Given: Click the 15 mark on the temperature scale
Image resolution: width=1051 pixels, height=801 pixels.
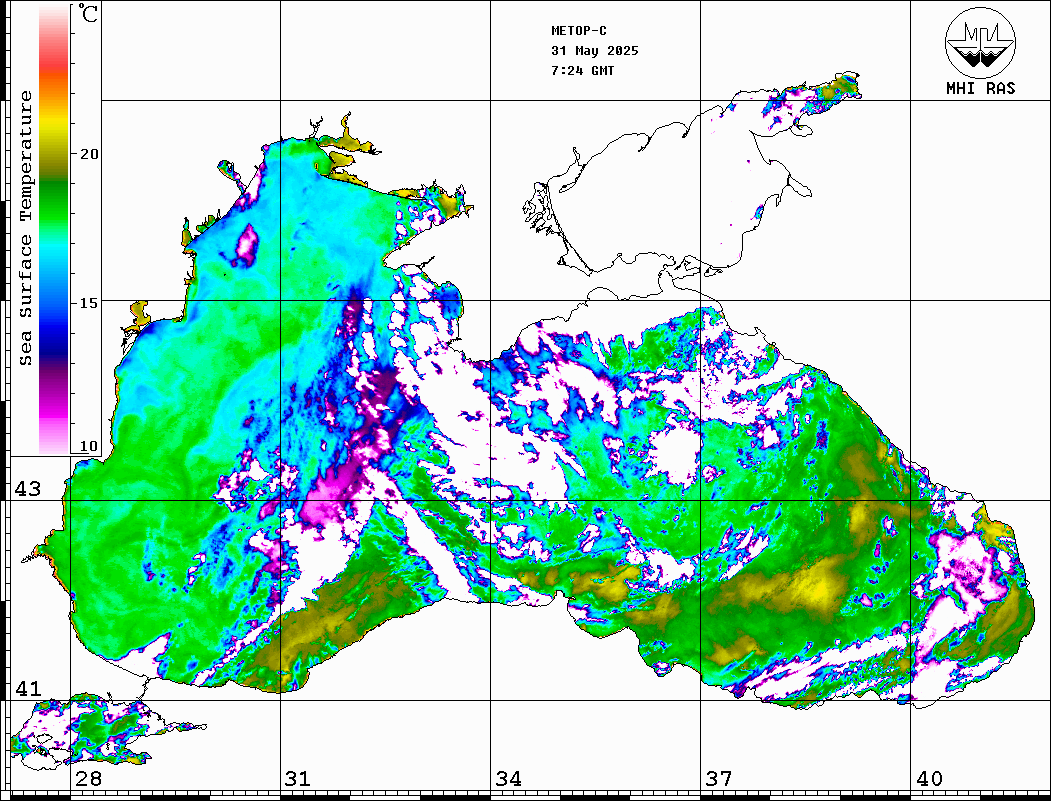Looking at the screenshot, I should (89, 303).
